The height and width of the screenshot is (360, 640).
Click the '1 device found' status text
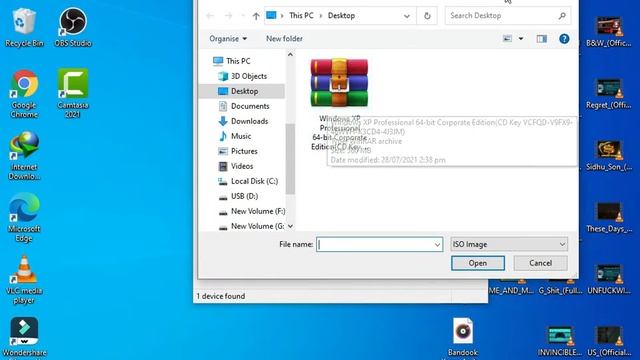(221, 296)
